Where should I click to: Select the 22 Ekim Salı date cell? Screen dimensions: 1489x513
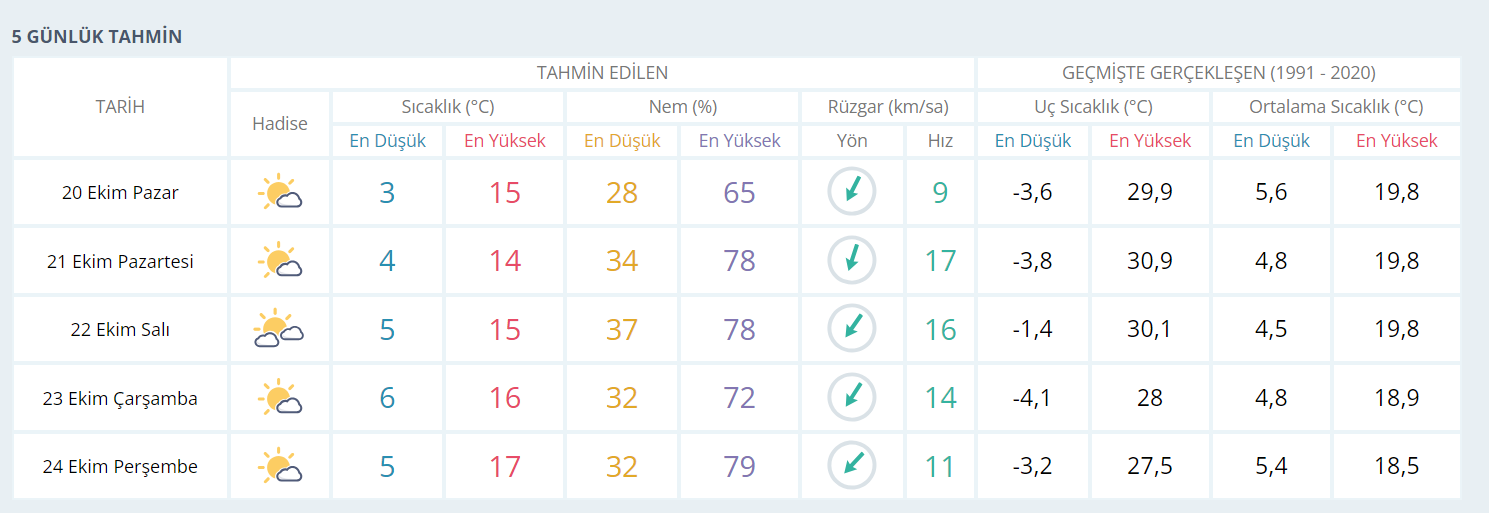120,329
